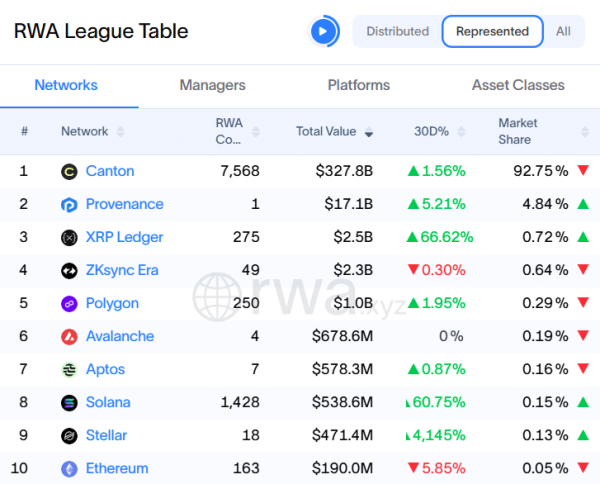This screenshot has width=600, height=484.
Task: Click the Solana network logo icon
Action: coord(69,402)
